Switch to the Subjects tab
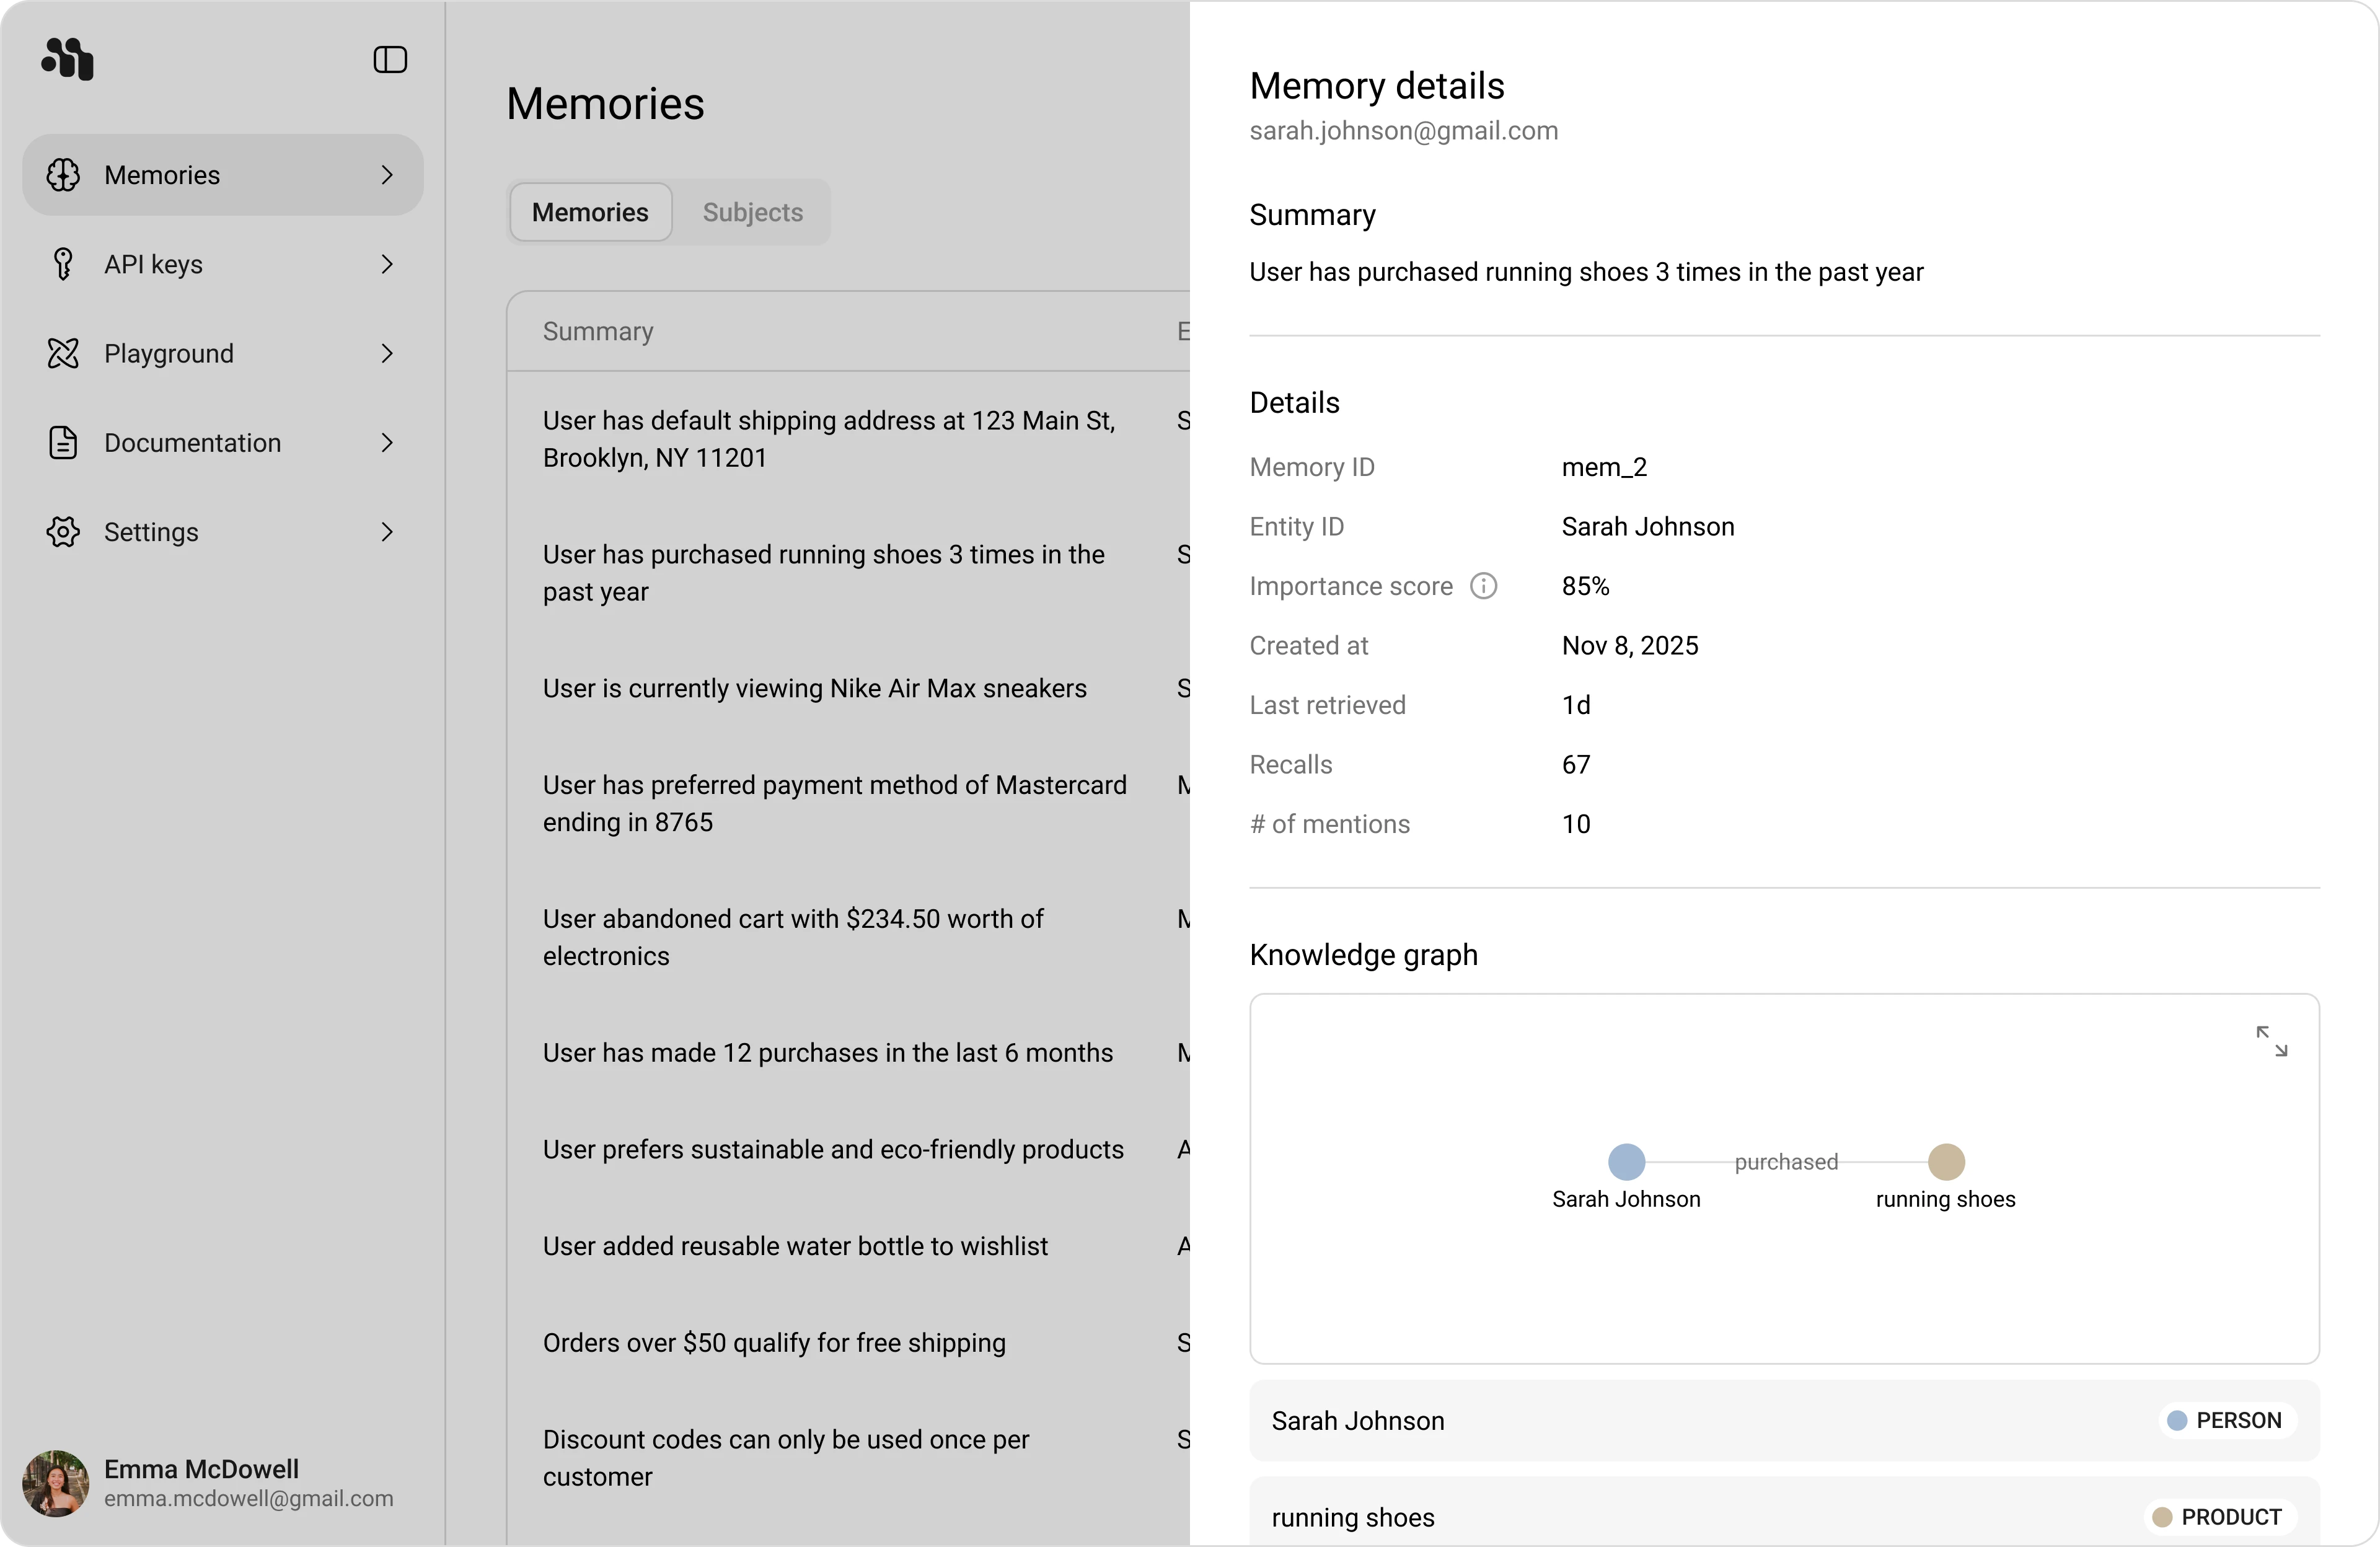The width and height of the screenshot is (2380, 1547). (752, 212)
